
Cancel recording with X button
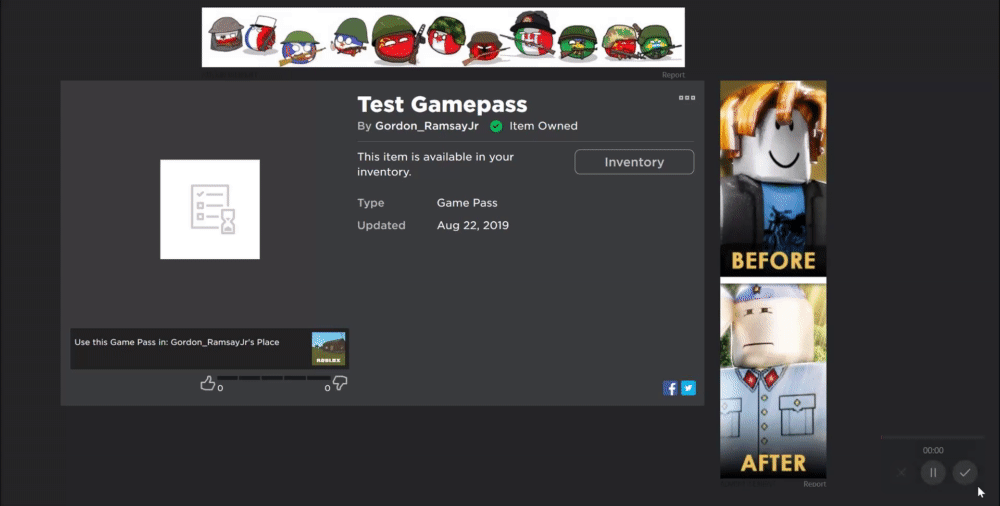(901, 473)
